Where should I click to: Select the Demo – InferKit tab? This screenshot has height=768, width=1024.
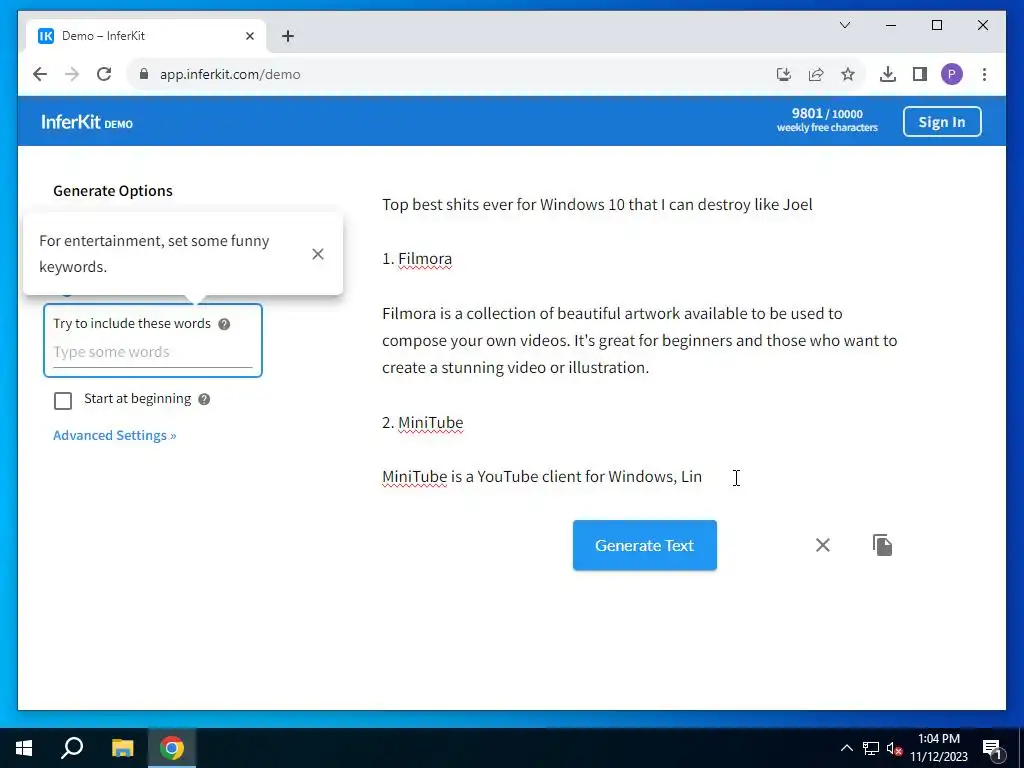pos(146,36)
